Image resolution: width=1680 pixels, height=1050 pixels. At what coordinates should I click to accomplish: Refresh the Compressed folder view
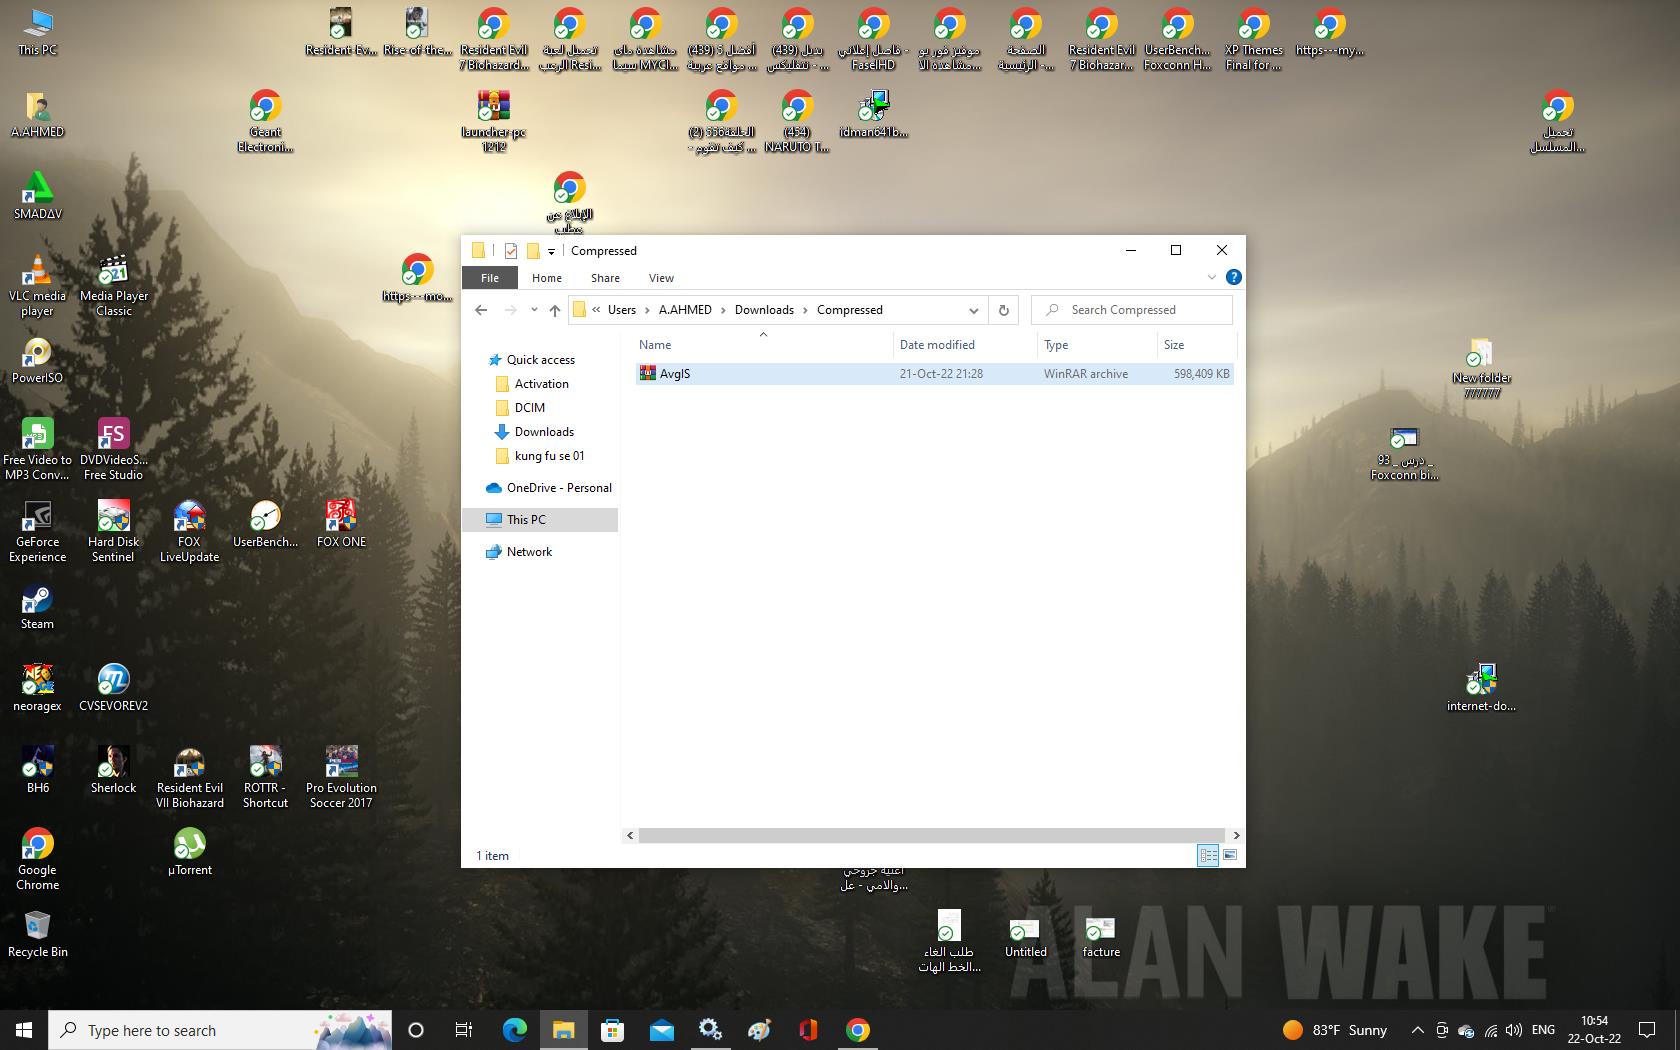1003,310
